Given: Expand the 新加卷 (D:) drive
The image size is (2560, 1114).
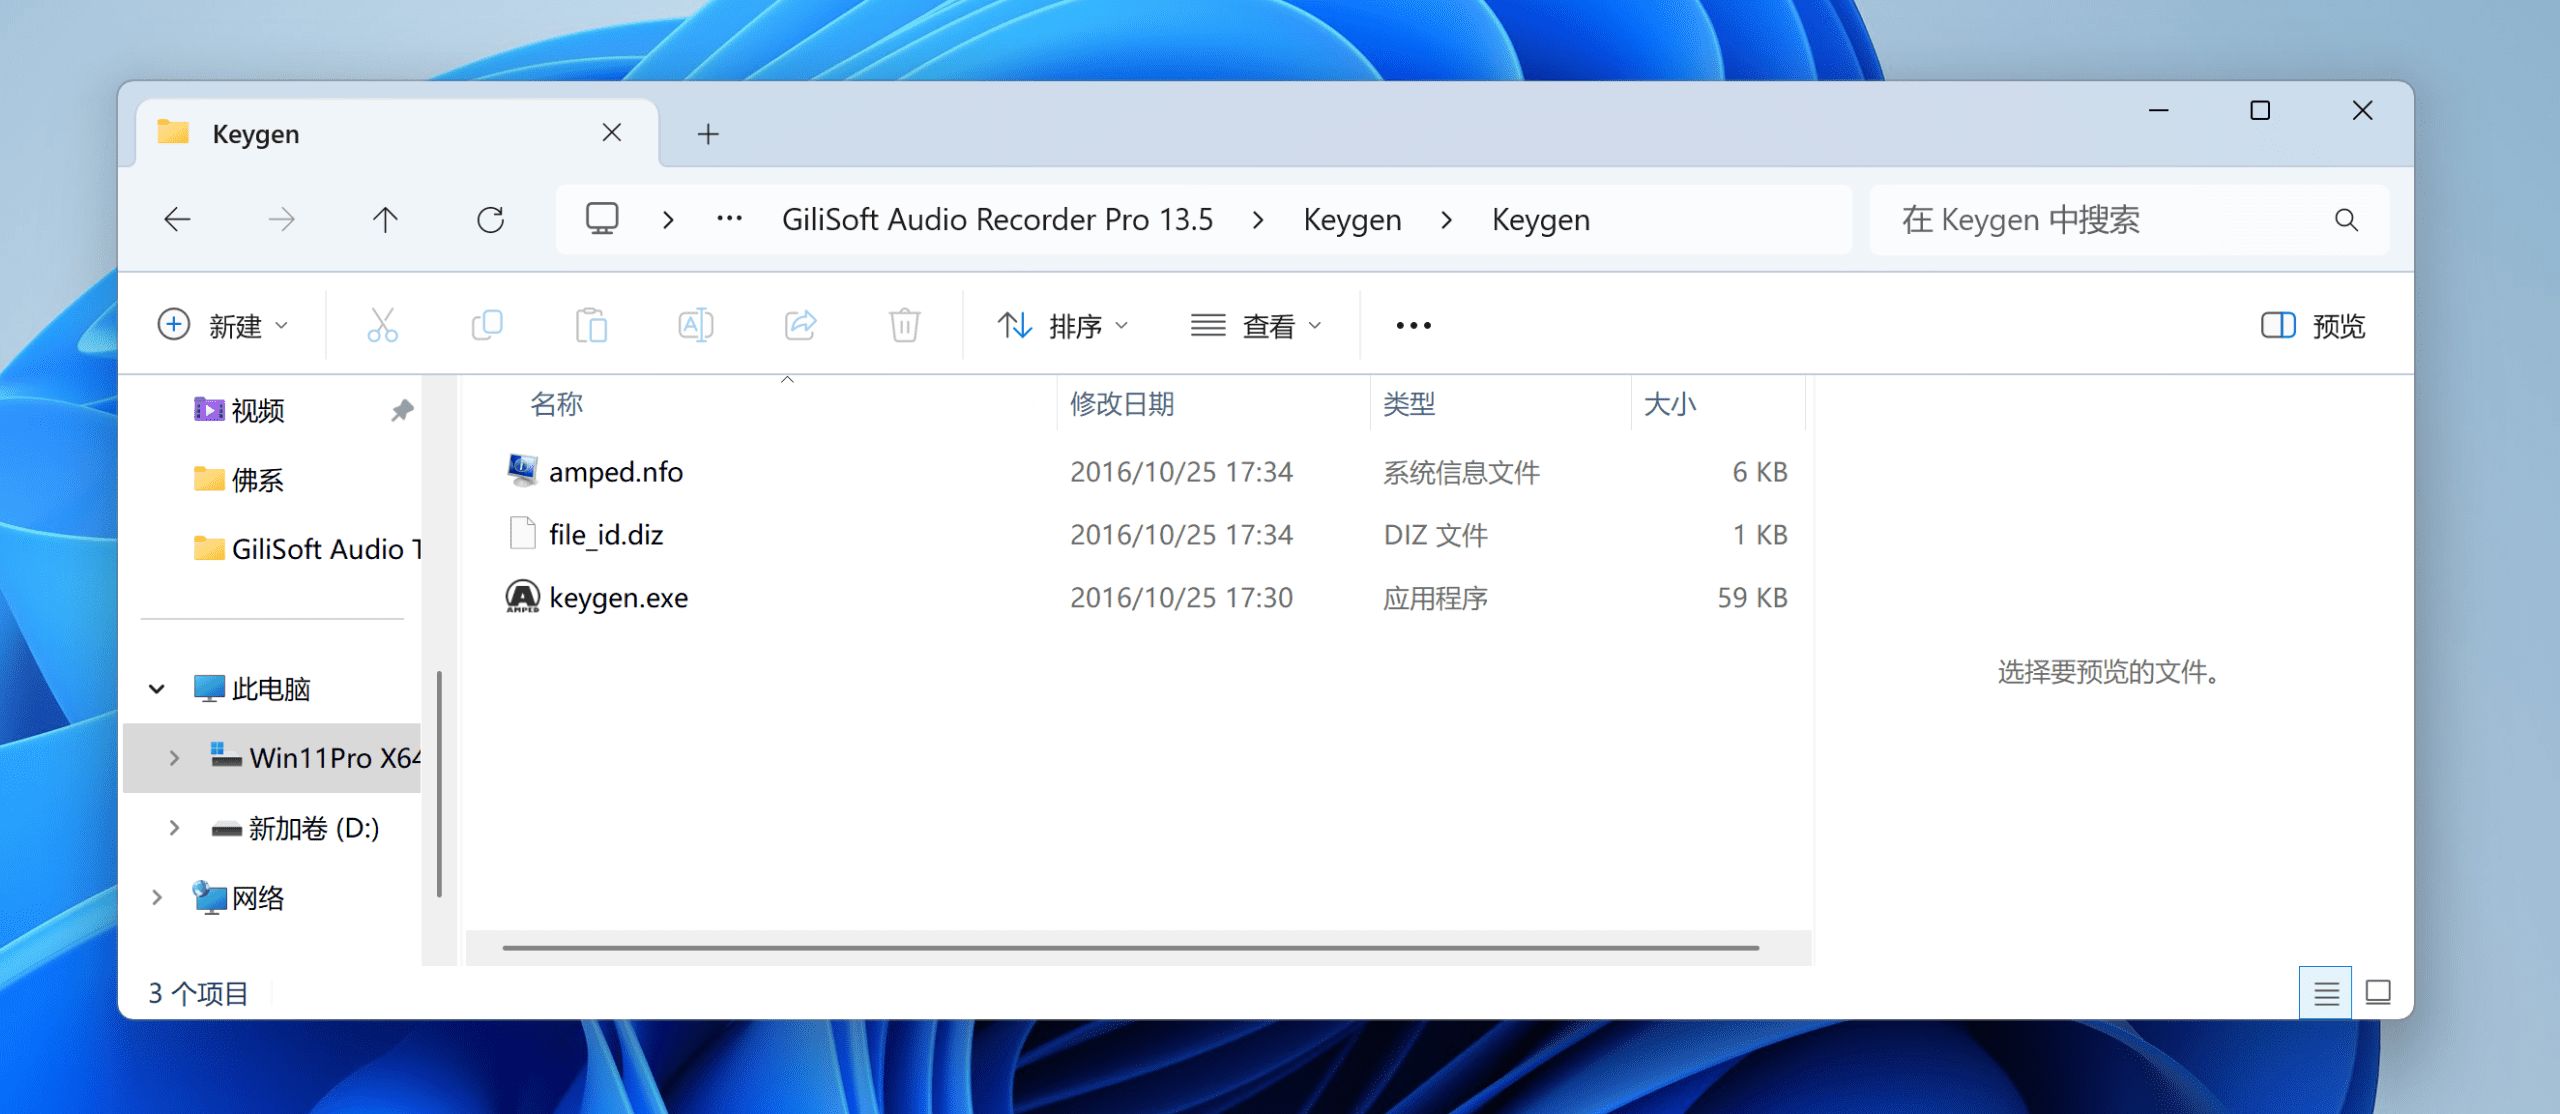Looking at the screenshot, I should click(174, 828).
